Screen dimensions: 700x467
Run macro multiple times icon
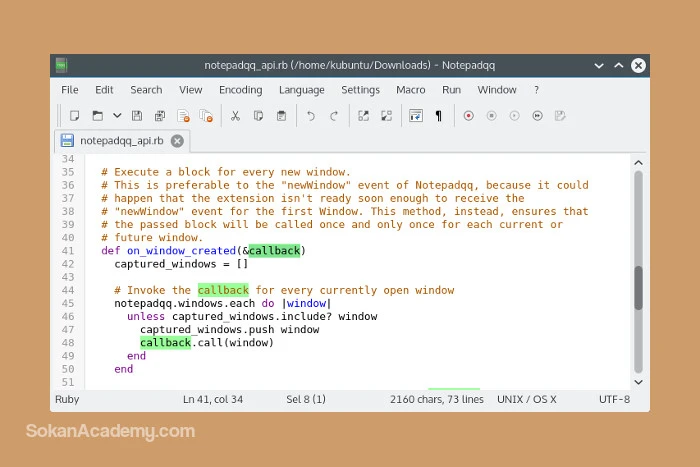538,116
